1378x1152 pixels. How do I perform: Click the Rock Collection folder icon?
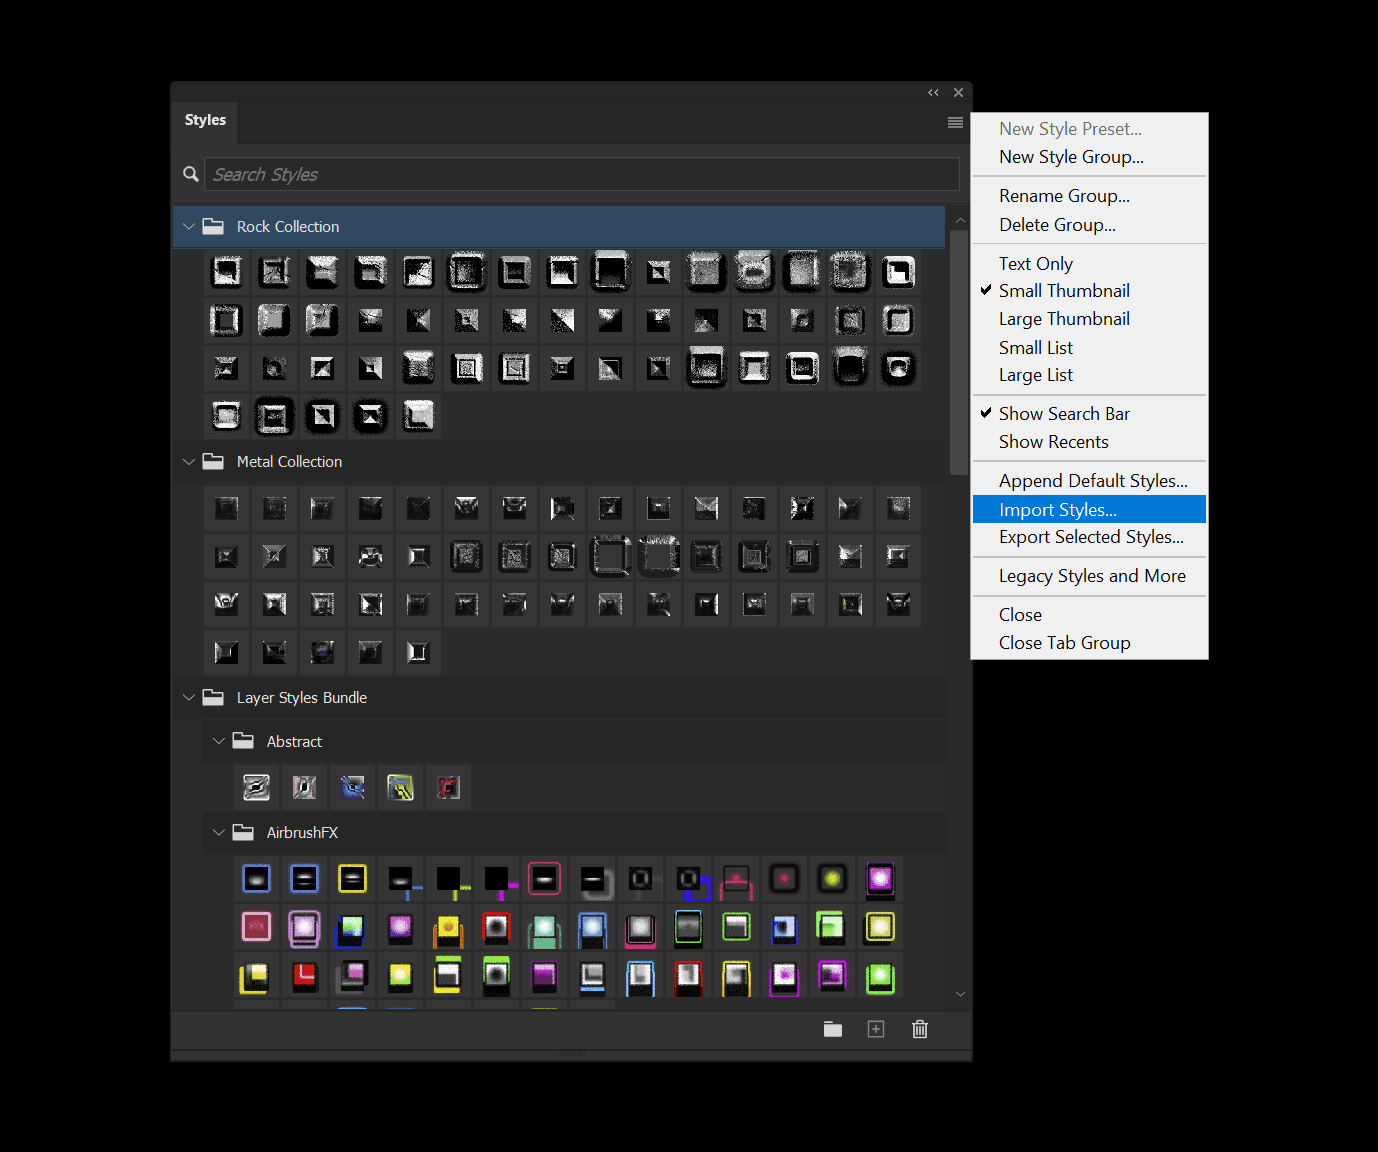click(x=213, y=226)
